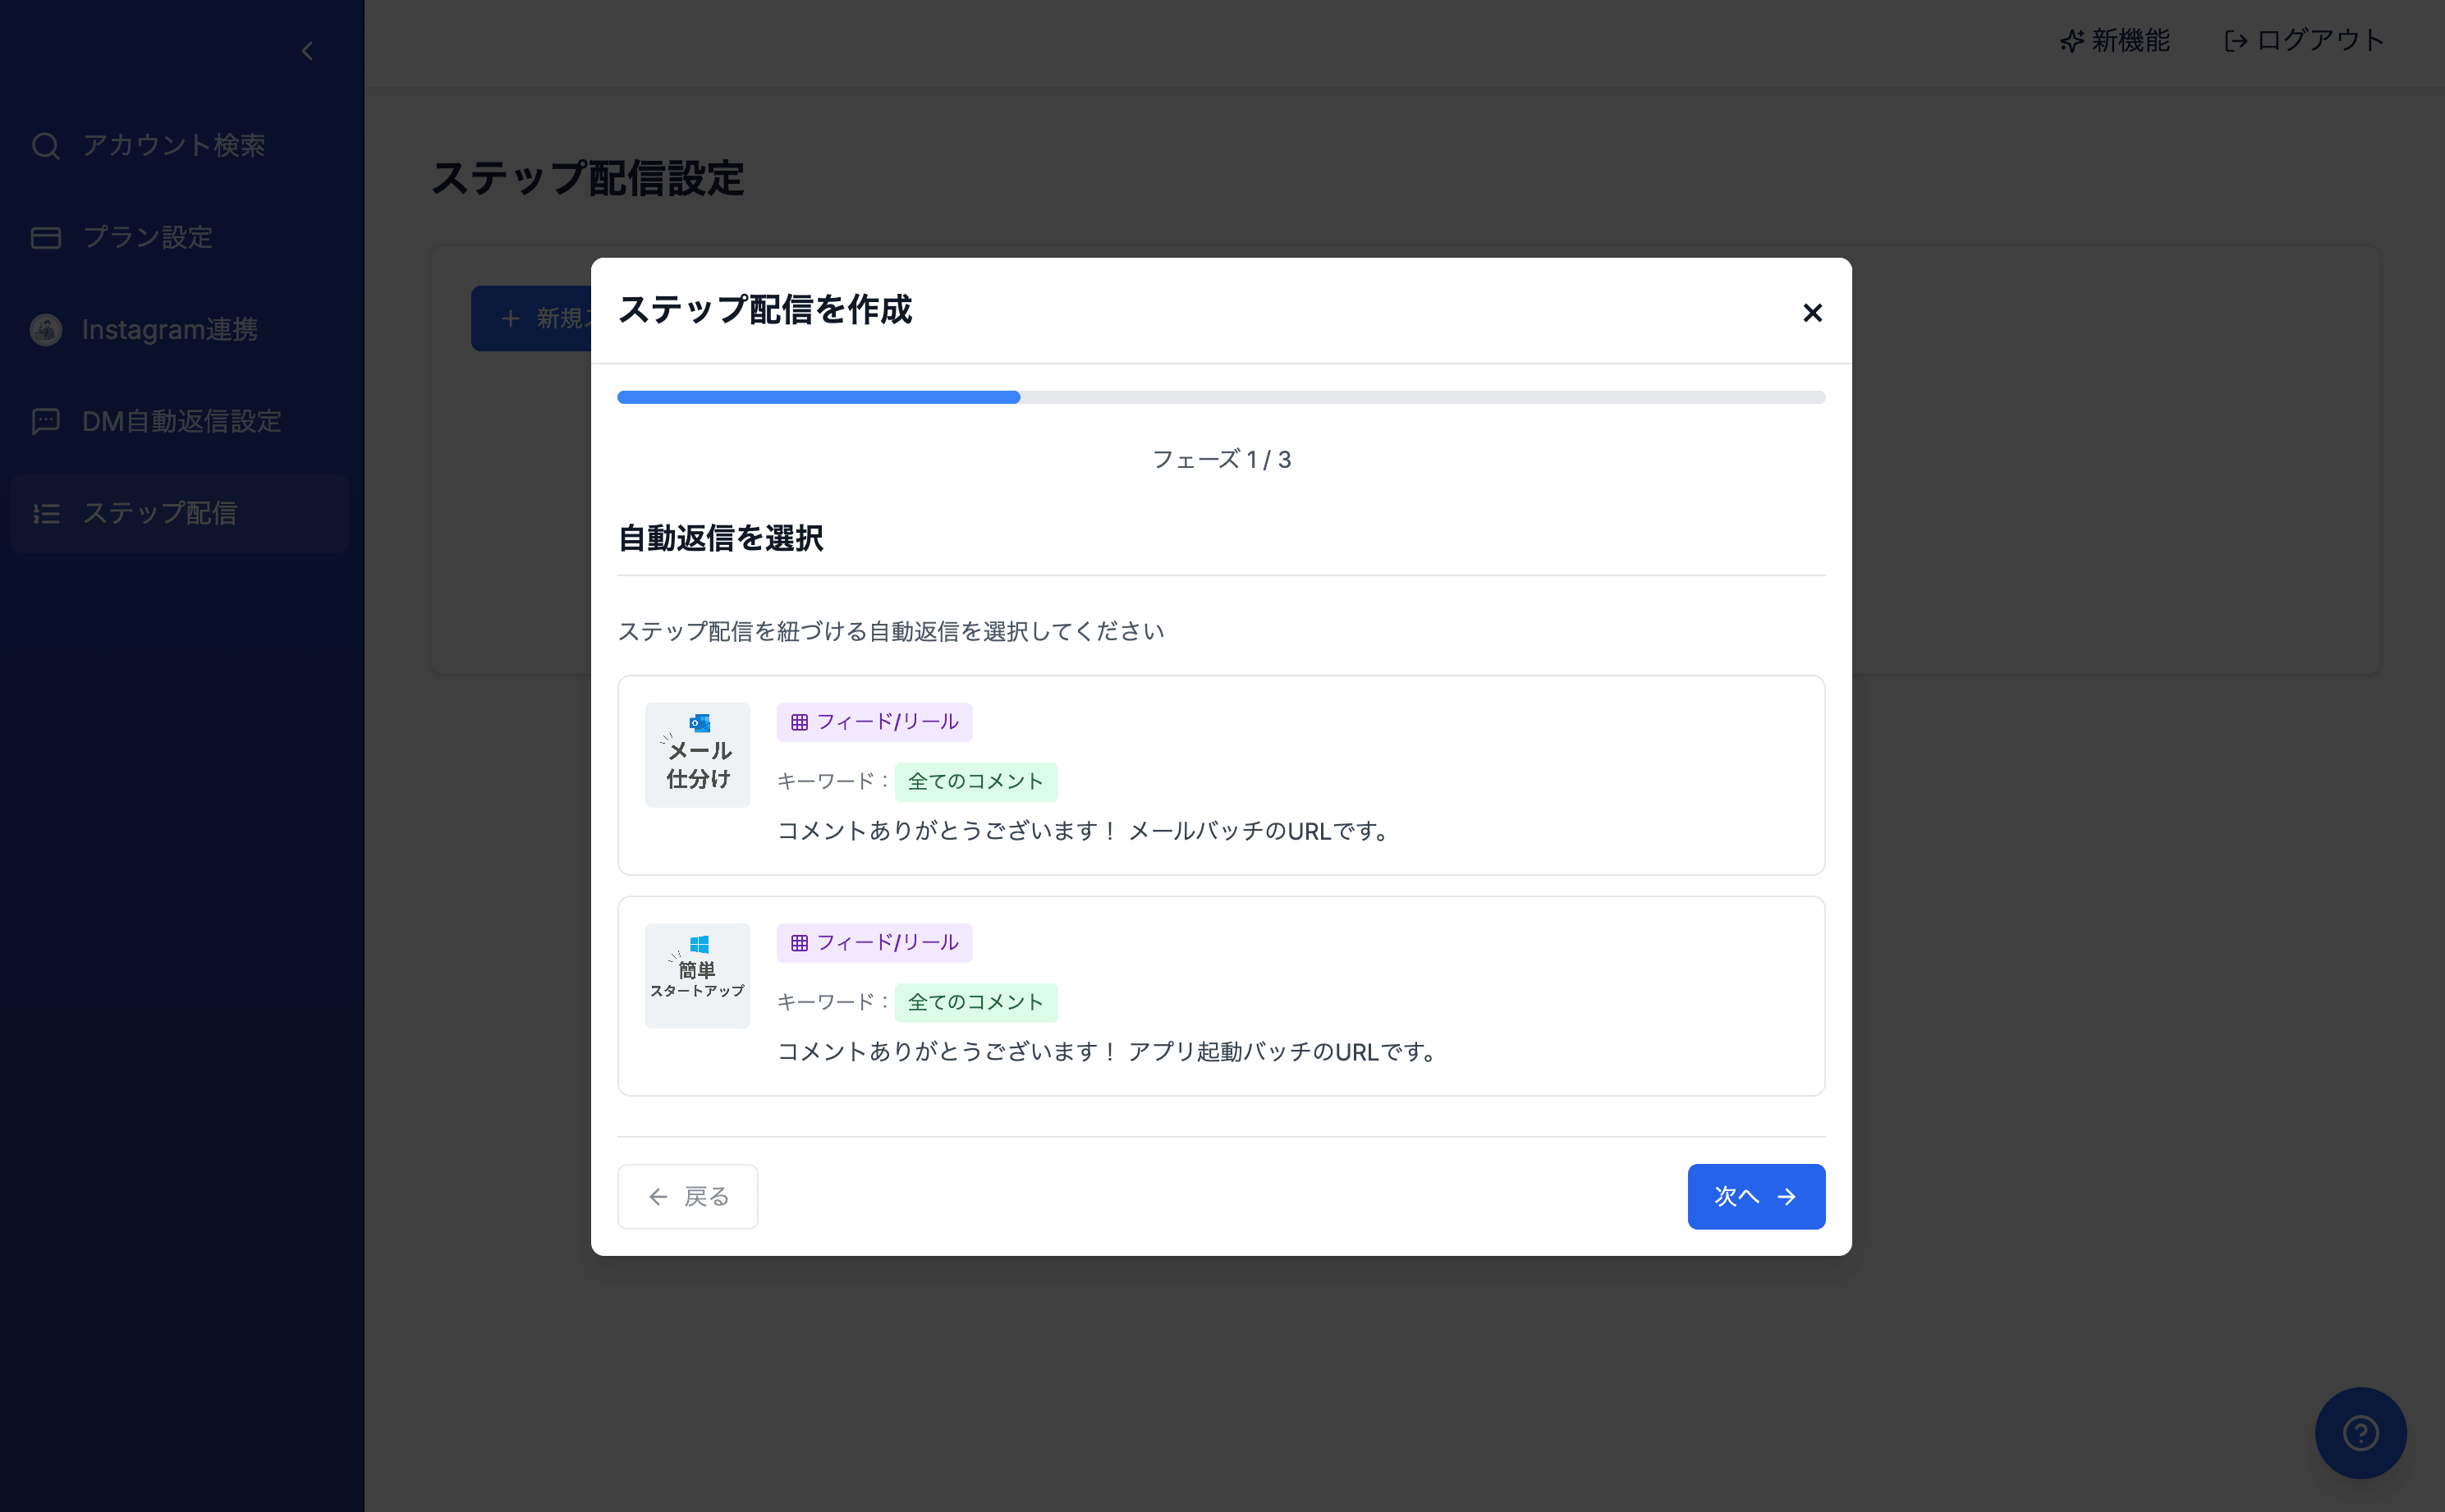Click the ステップ配信設定 page title

pos(588,179)
